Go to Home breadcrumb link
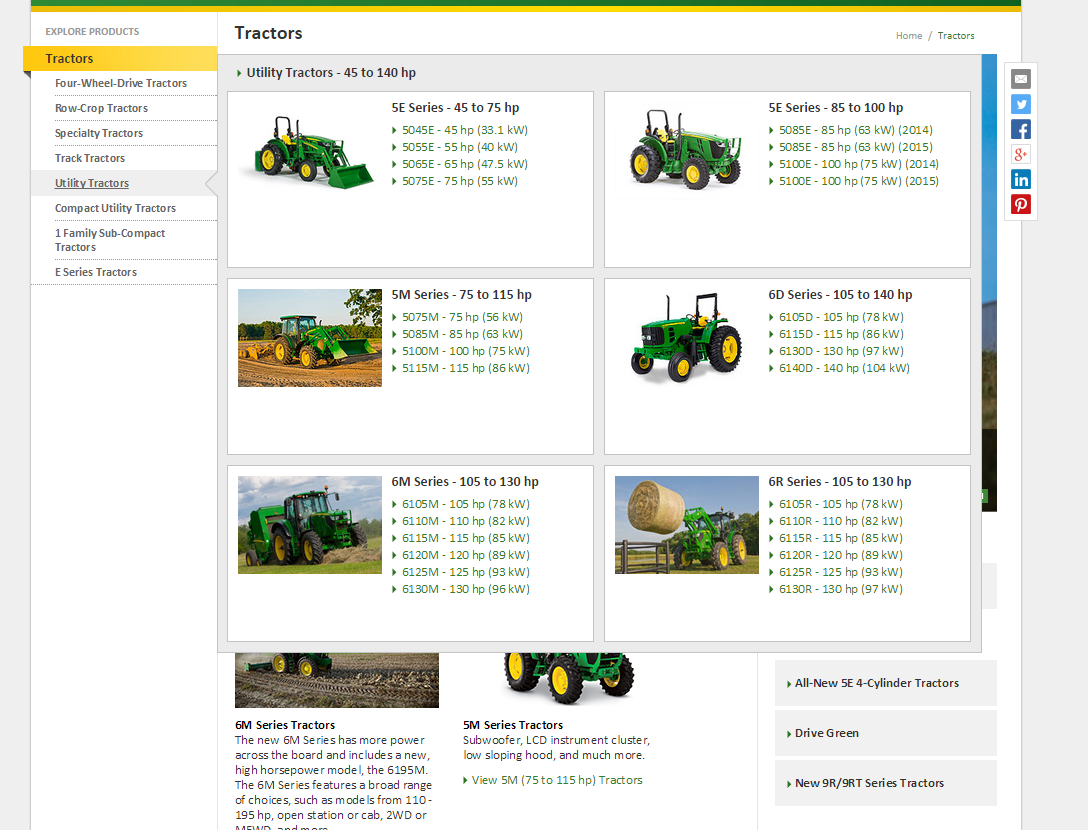Image resolution: width=1088 pixels, height=830 pixels. tap(908, 36)
